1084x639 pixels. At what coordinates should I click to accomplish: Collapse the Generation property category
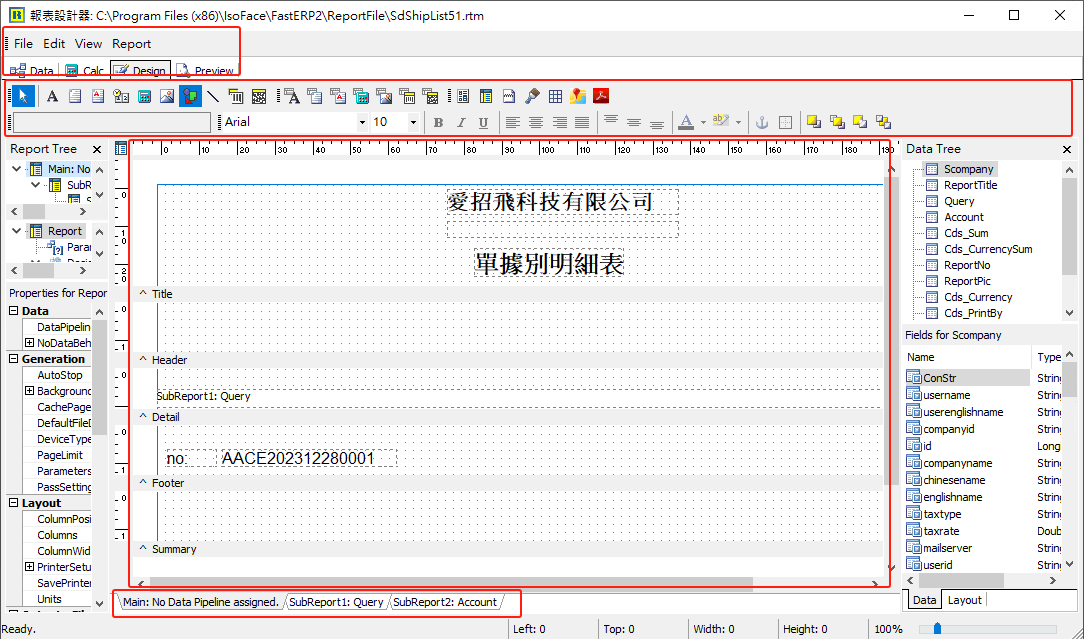pos(14,359)
